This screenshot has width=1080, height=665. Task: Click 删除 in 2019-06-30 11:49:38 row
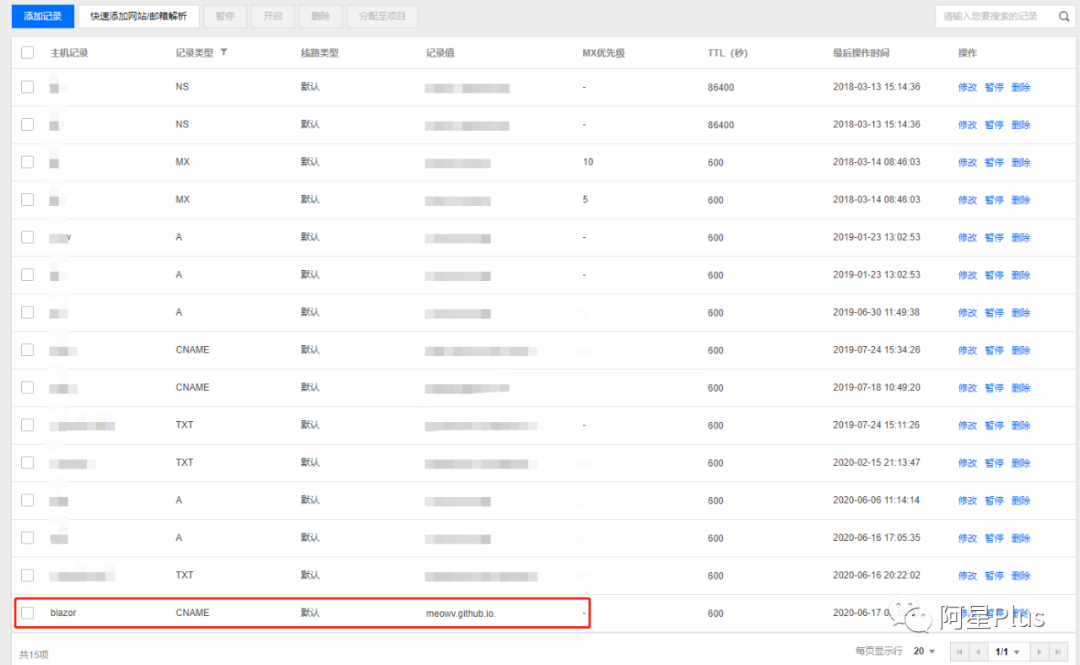pyautogui.click(x=1021, y=313)
